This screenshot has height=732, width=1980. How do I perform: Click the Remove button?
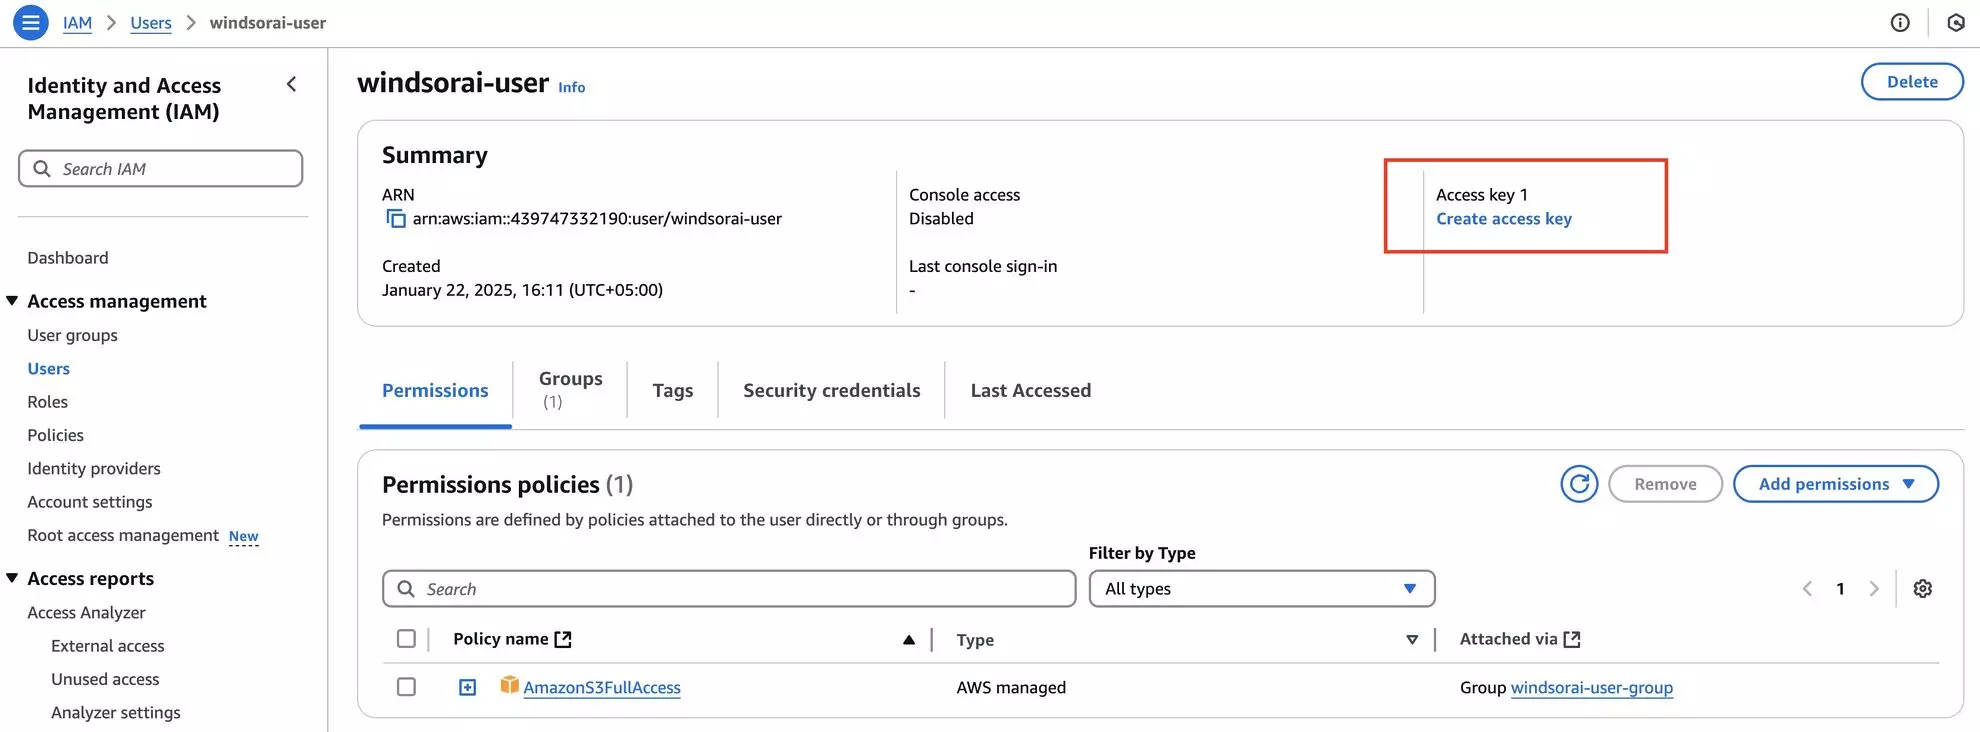(x=1665, y=484)
